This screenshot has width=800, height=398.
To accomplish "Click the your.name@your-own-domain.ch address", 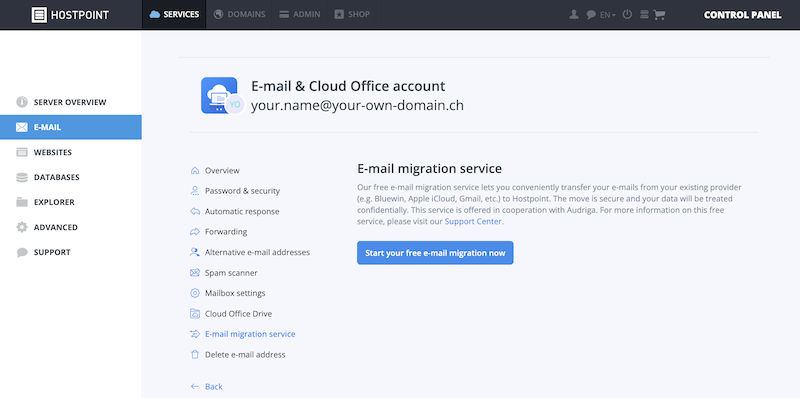I will pyautogui.click(x=357, y=106).
